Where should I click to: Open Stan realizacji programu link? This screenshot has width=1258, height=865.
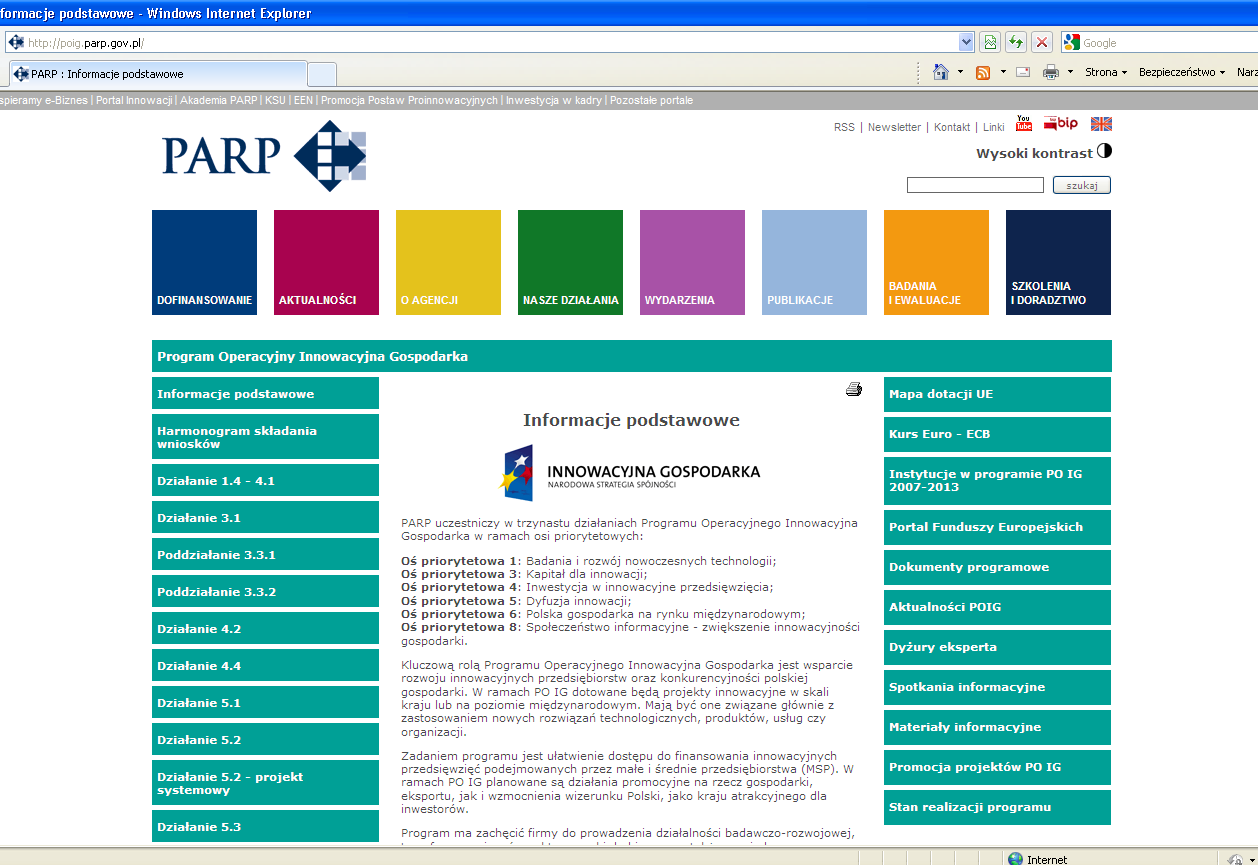[997, 807]
